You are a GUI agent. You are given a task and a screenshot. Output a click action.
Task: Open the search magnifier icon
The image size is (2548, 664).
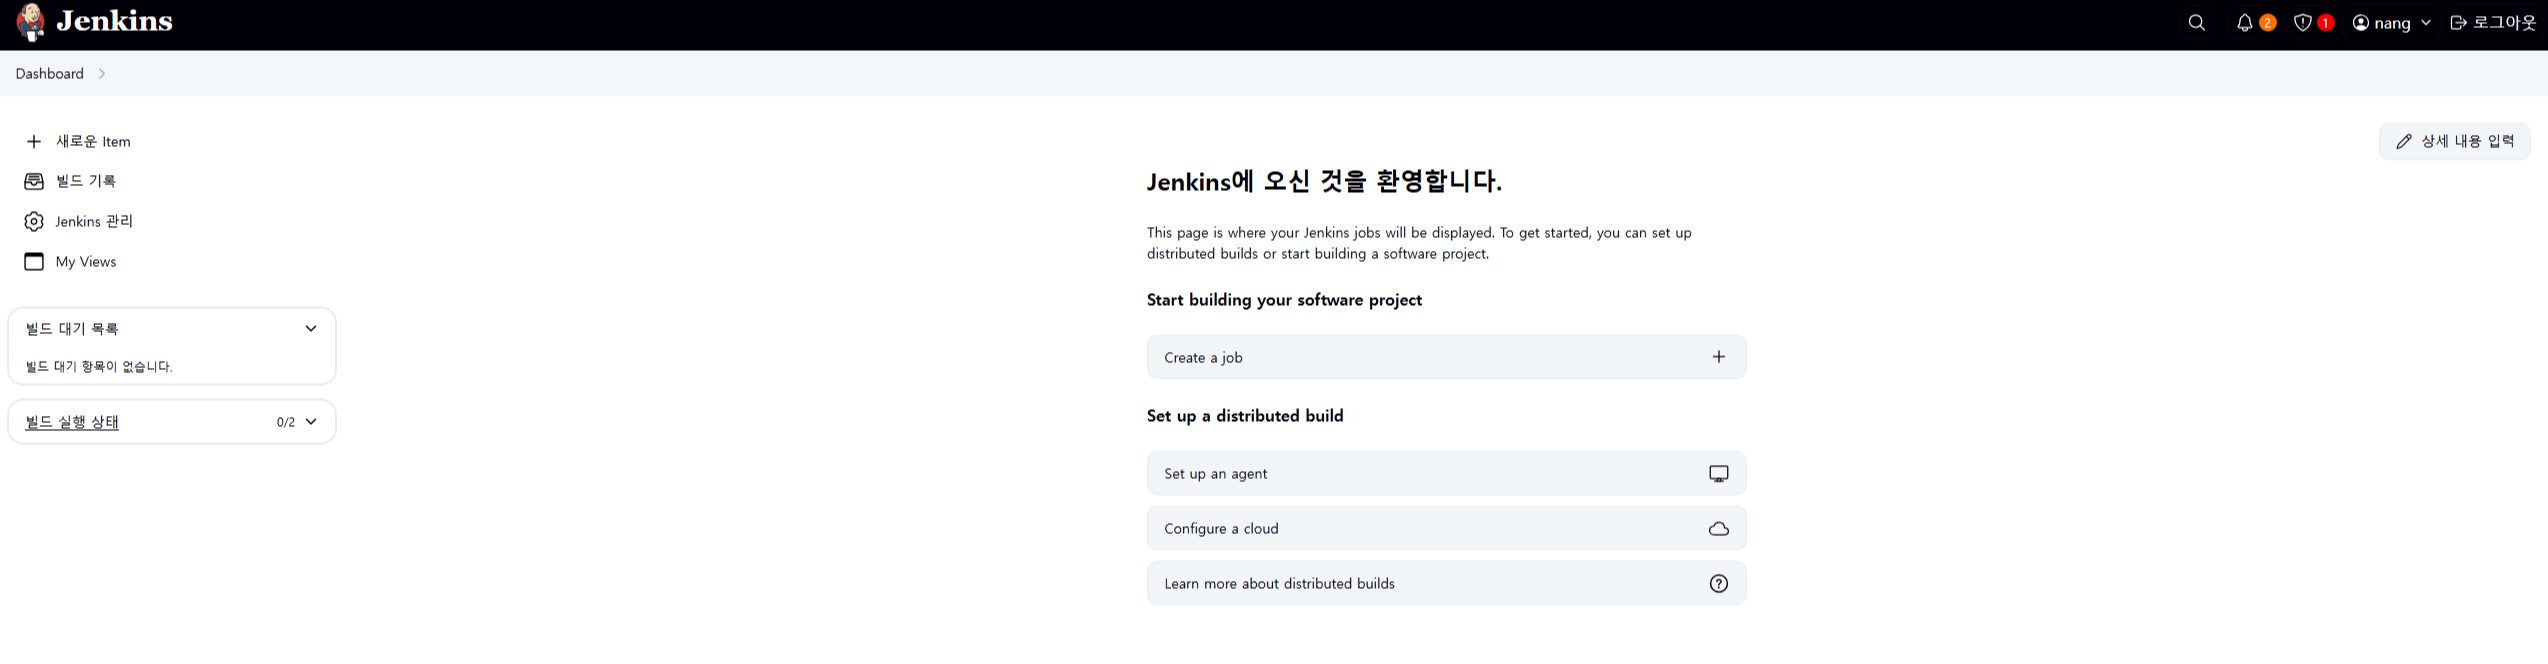pos(2196,23)
